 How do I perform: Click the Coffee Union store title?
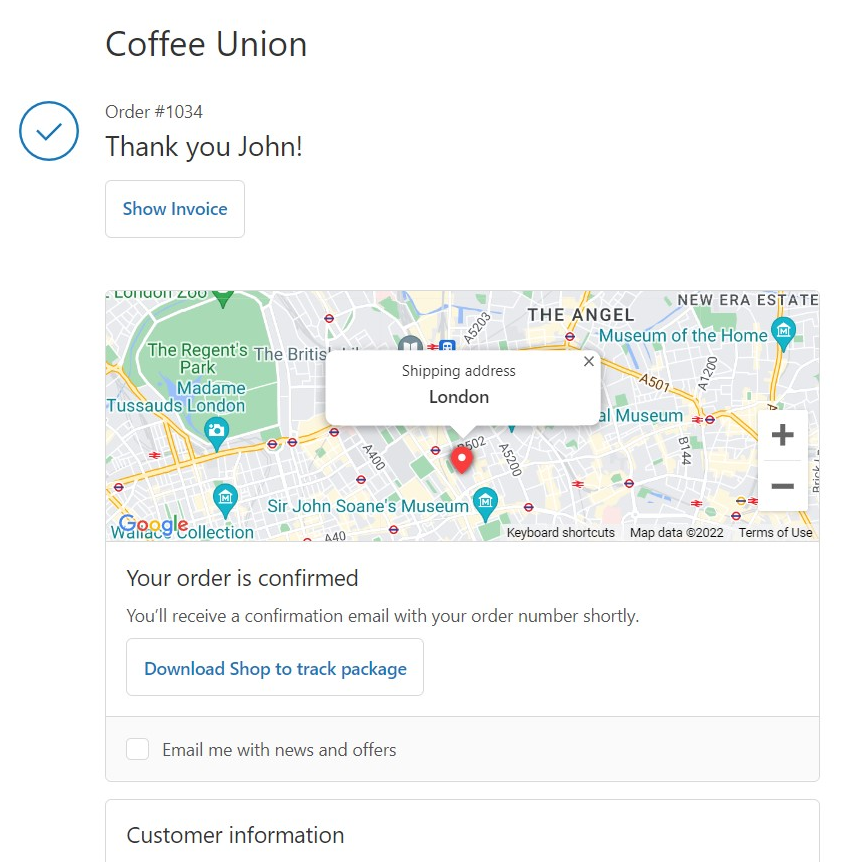206,44
